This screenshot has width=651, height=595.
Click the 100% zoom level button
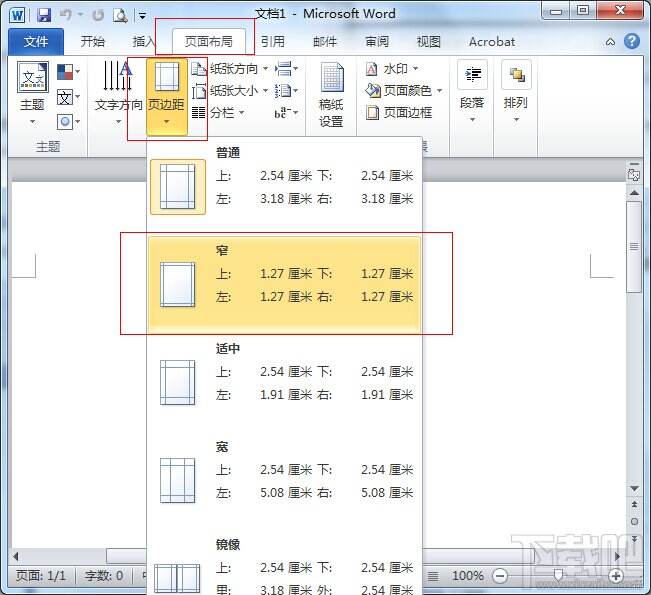pos(467,576)
